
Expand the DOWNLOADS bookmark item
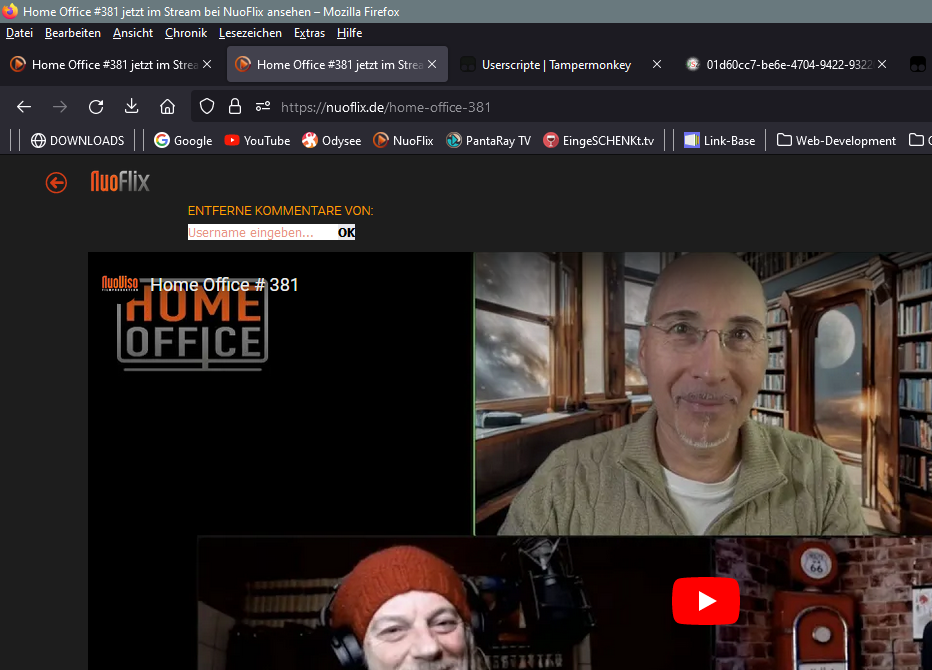pyautogui.click(x=77, y=141)
